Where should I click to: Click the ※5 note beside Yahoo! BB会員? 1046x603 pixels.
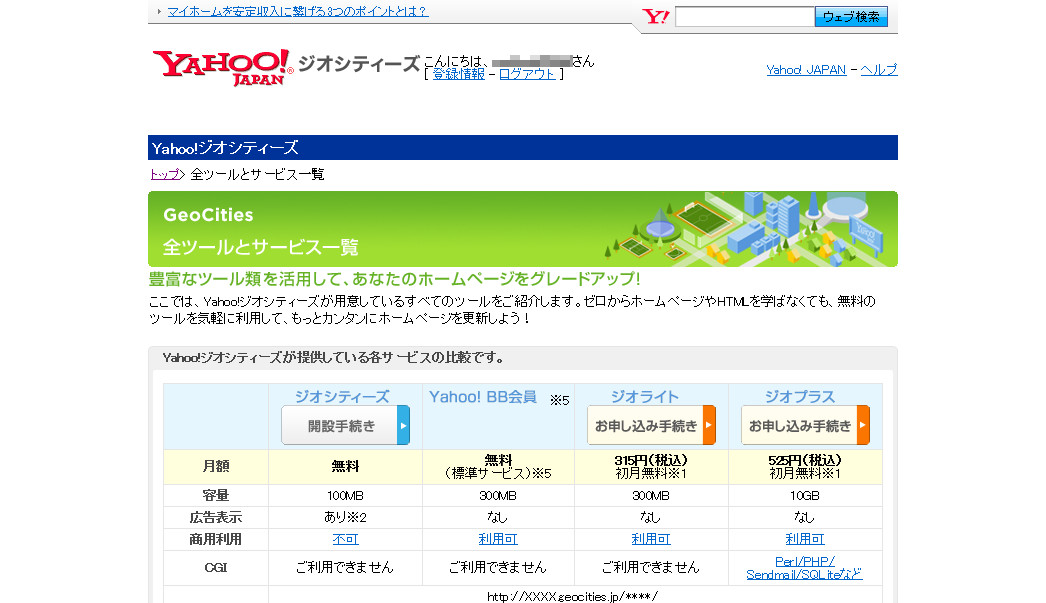tap(560, 400)
